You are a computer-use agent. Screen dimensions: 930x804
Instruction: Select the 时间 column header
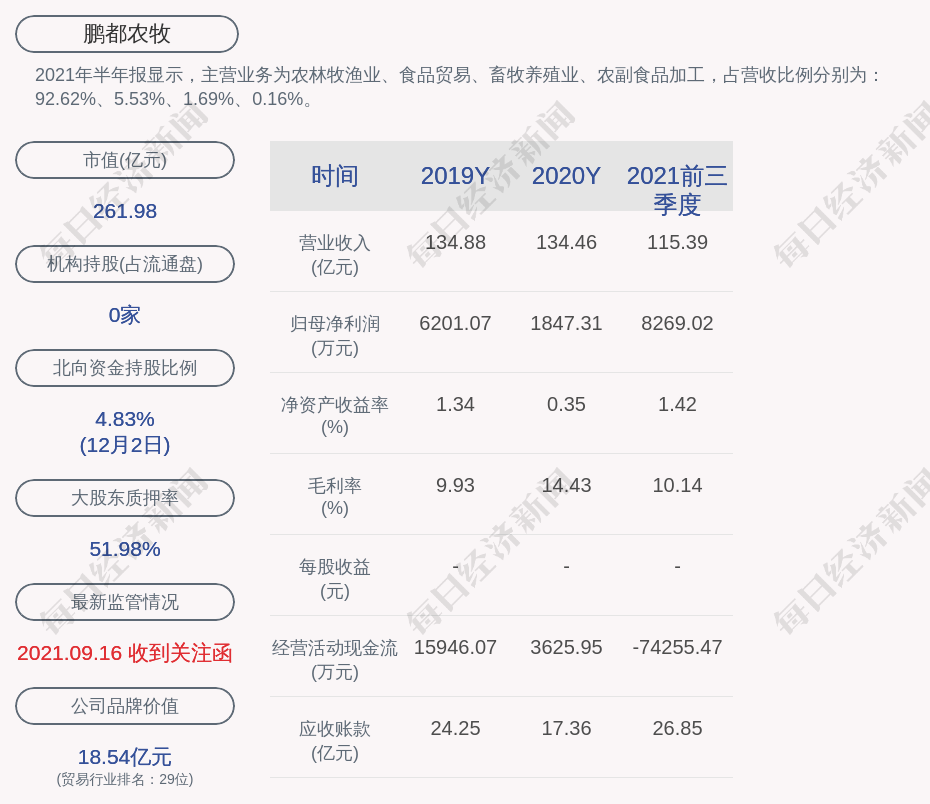pyautogui.click(x=335, y=176)
